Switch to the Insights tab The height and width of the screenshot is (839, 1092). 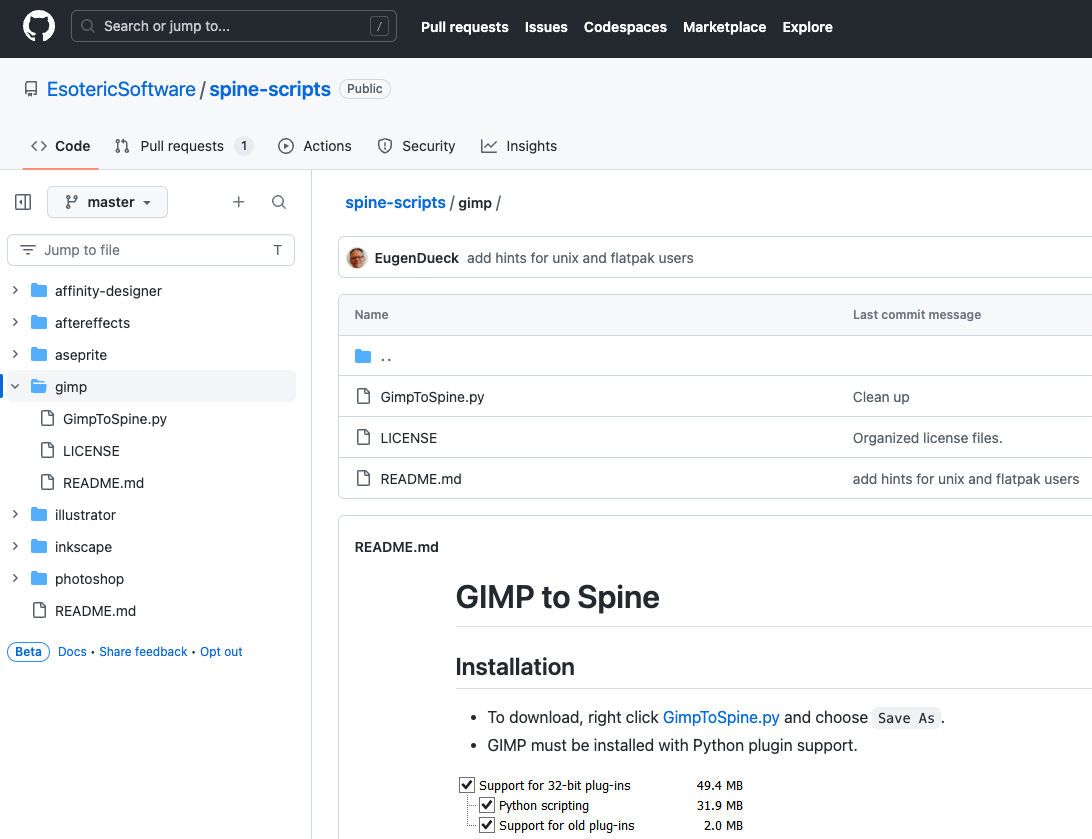click(x=519, y=146)
